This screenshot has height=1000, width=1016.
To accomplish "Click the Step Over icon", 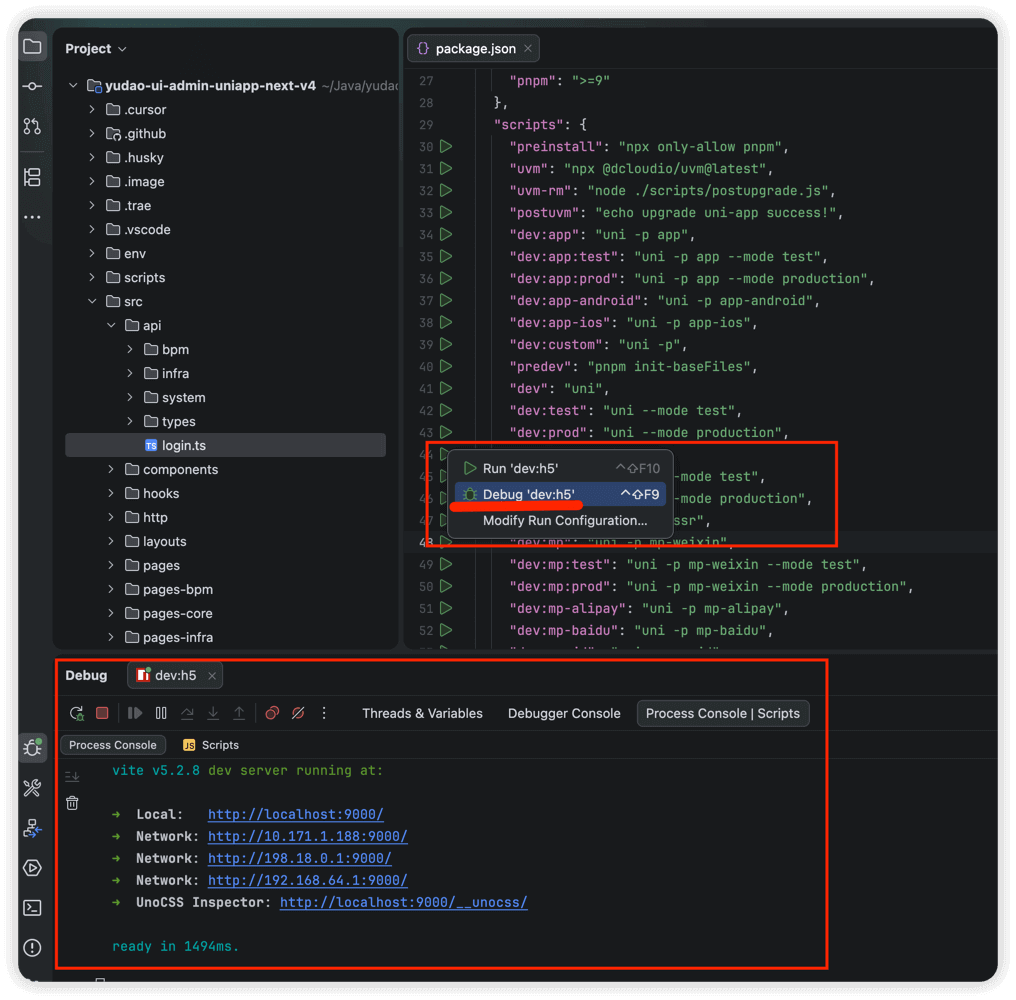I will pos(188,713).
